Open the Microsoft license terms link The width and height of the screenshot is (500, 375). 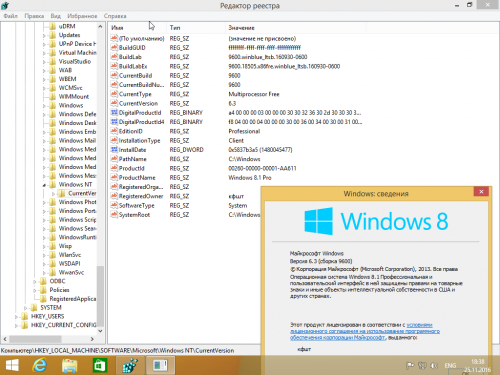coord(365,331)
